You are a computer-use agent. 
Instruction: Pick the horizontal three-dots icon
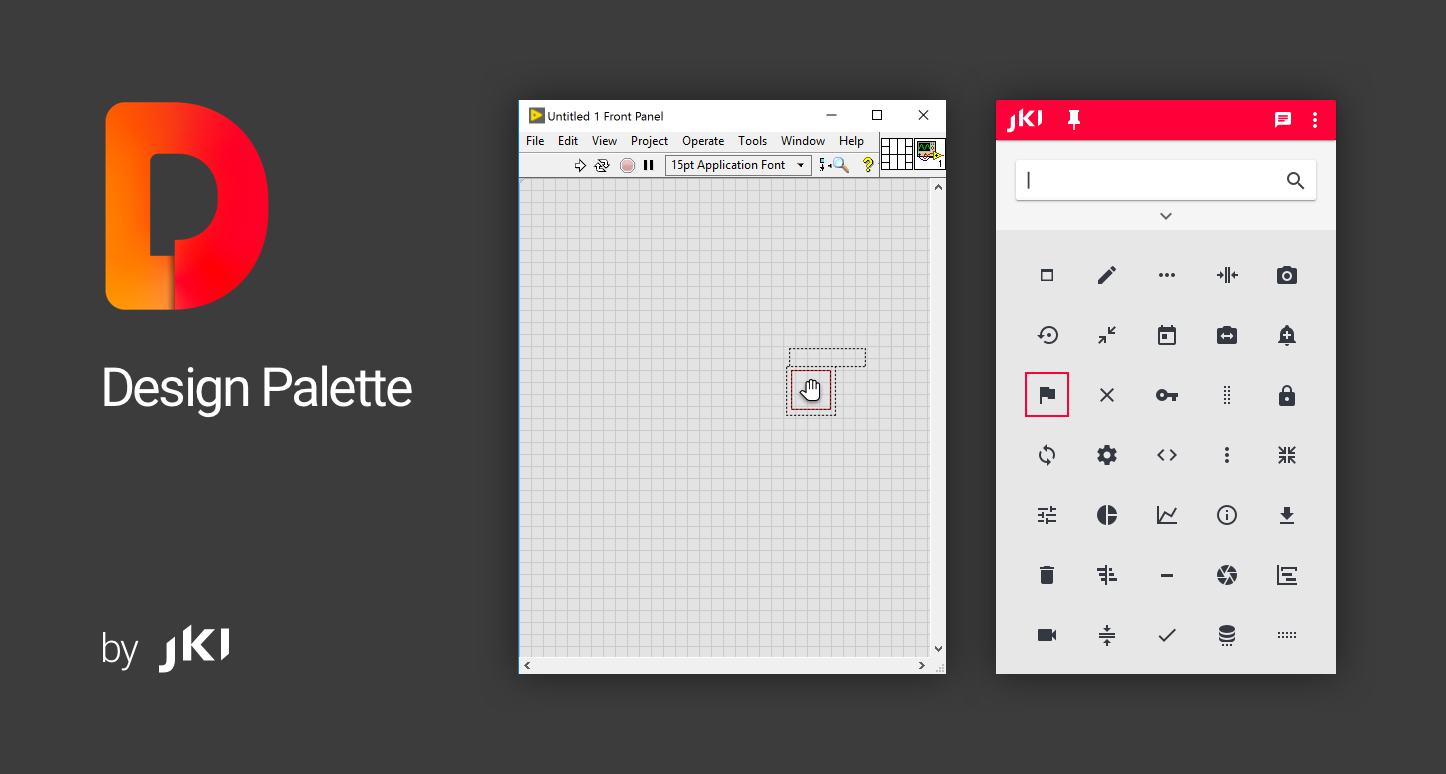(1167, 275)
